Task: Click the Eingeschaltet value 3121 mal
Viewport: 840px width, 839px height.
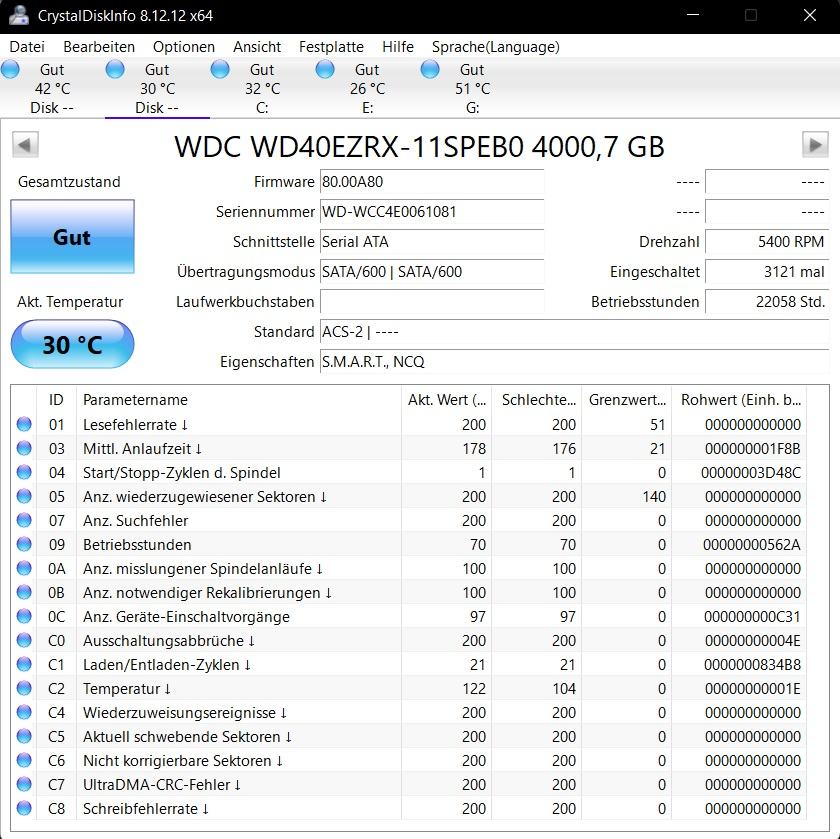Action: pyautogui.click(x=767, y=272)
